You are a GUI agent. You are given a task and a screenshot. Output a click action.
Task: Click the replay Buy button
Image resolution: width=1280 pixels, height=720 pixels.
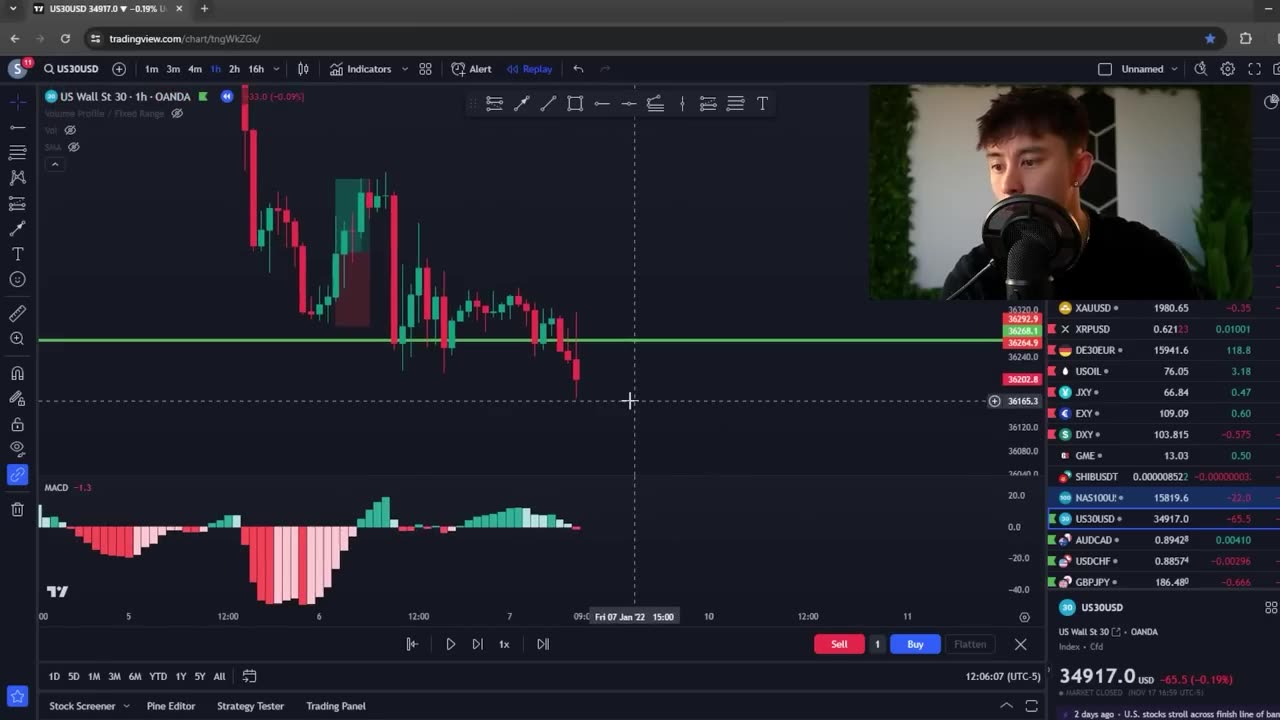tap(915, 644)
